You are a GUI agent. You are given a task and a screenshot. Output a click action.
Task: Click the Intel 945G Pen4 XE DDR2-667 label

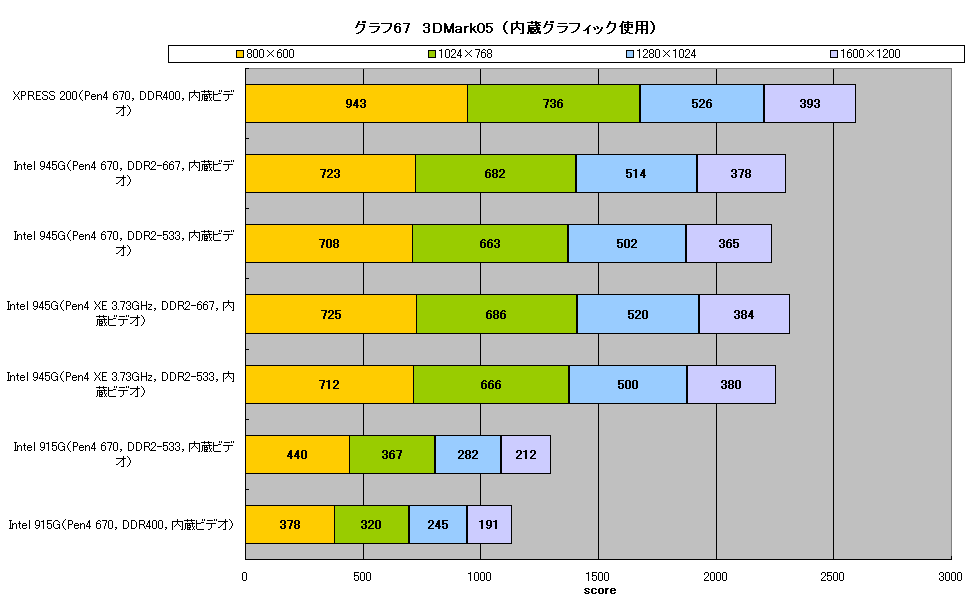click(x=121, y=313)
